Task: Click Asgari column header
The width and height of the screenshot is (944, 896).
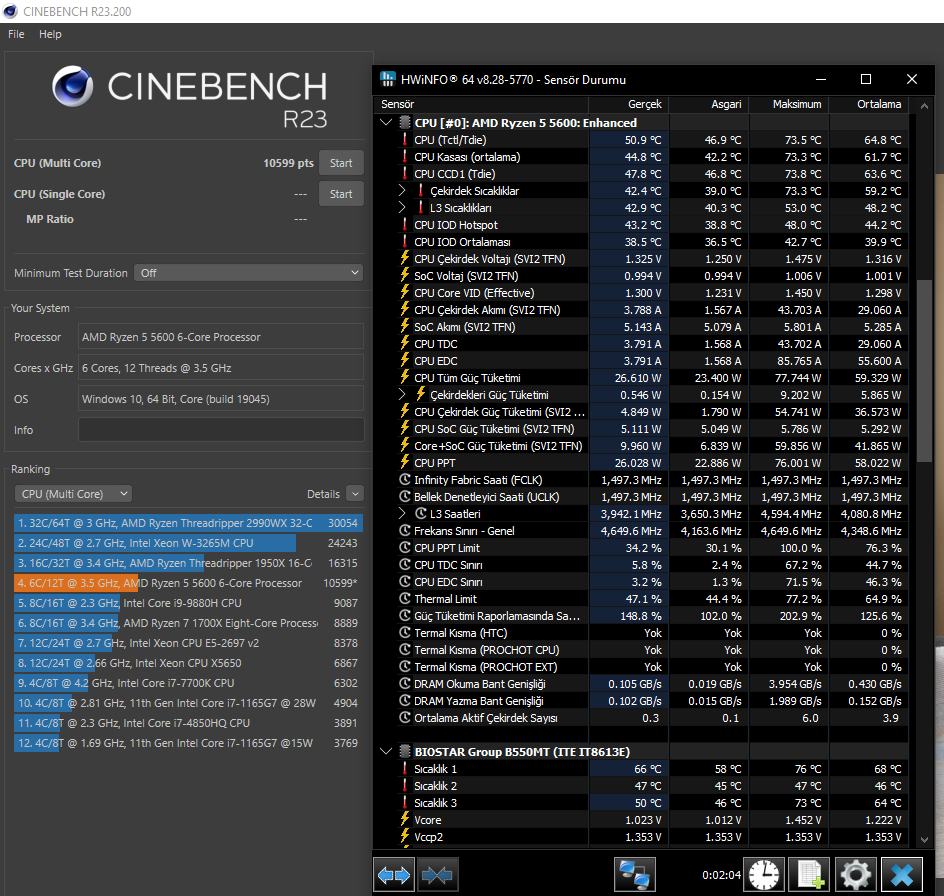Action: [709, 104]
